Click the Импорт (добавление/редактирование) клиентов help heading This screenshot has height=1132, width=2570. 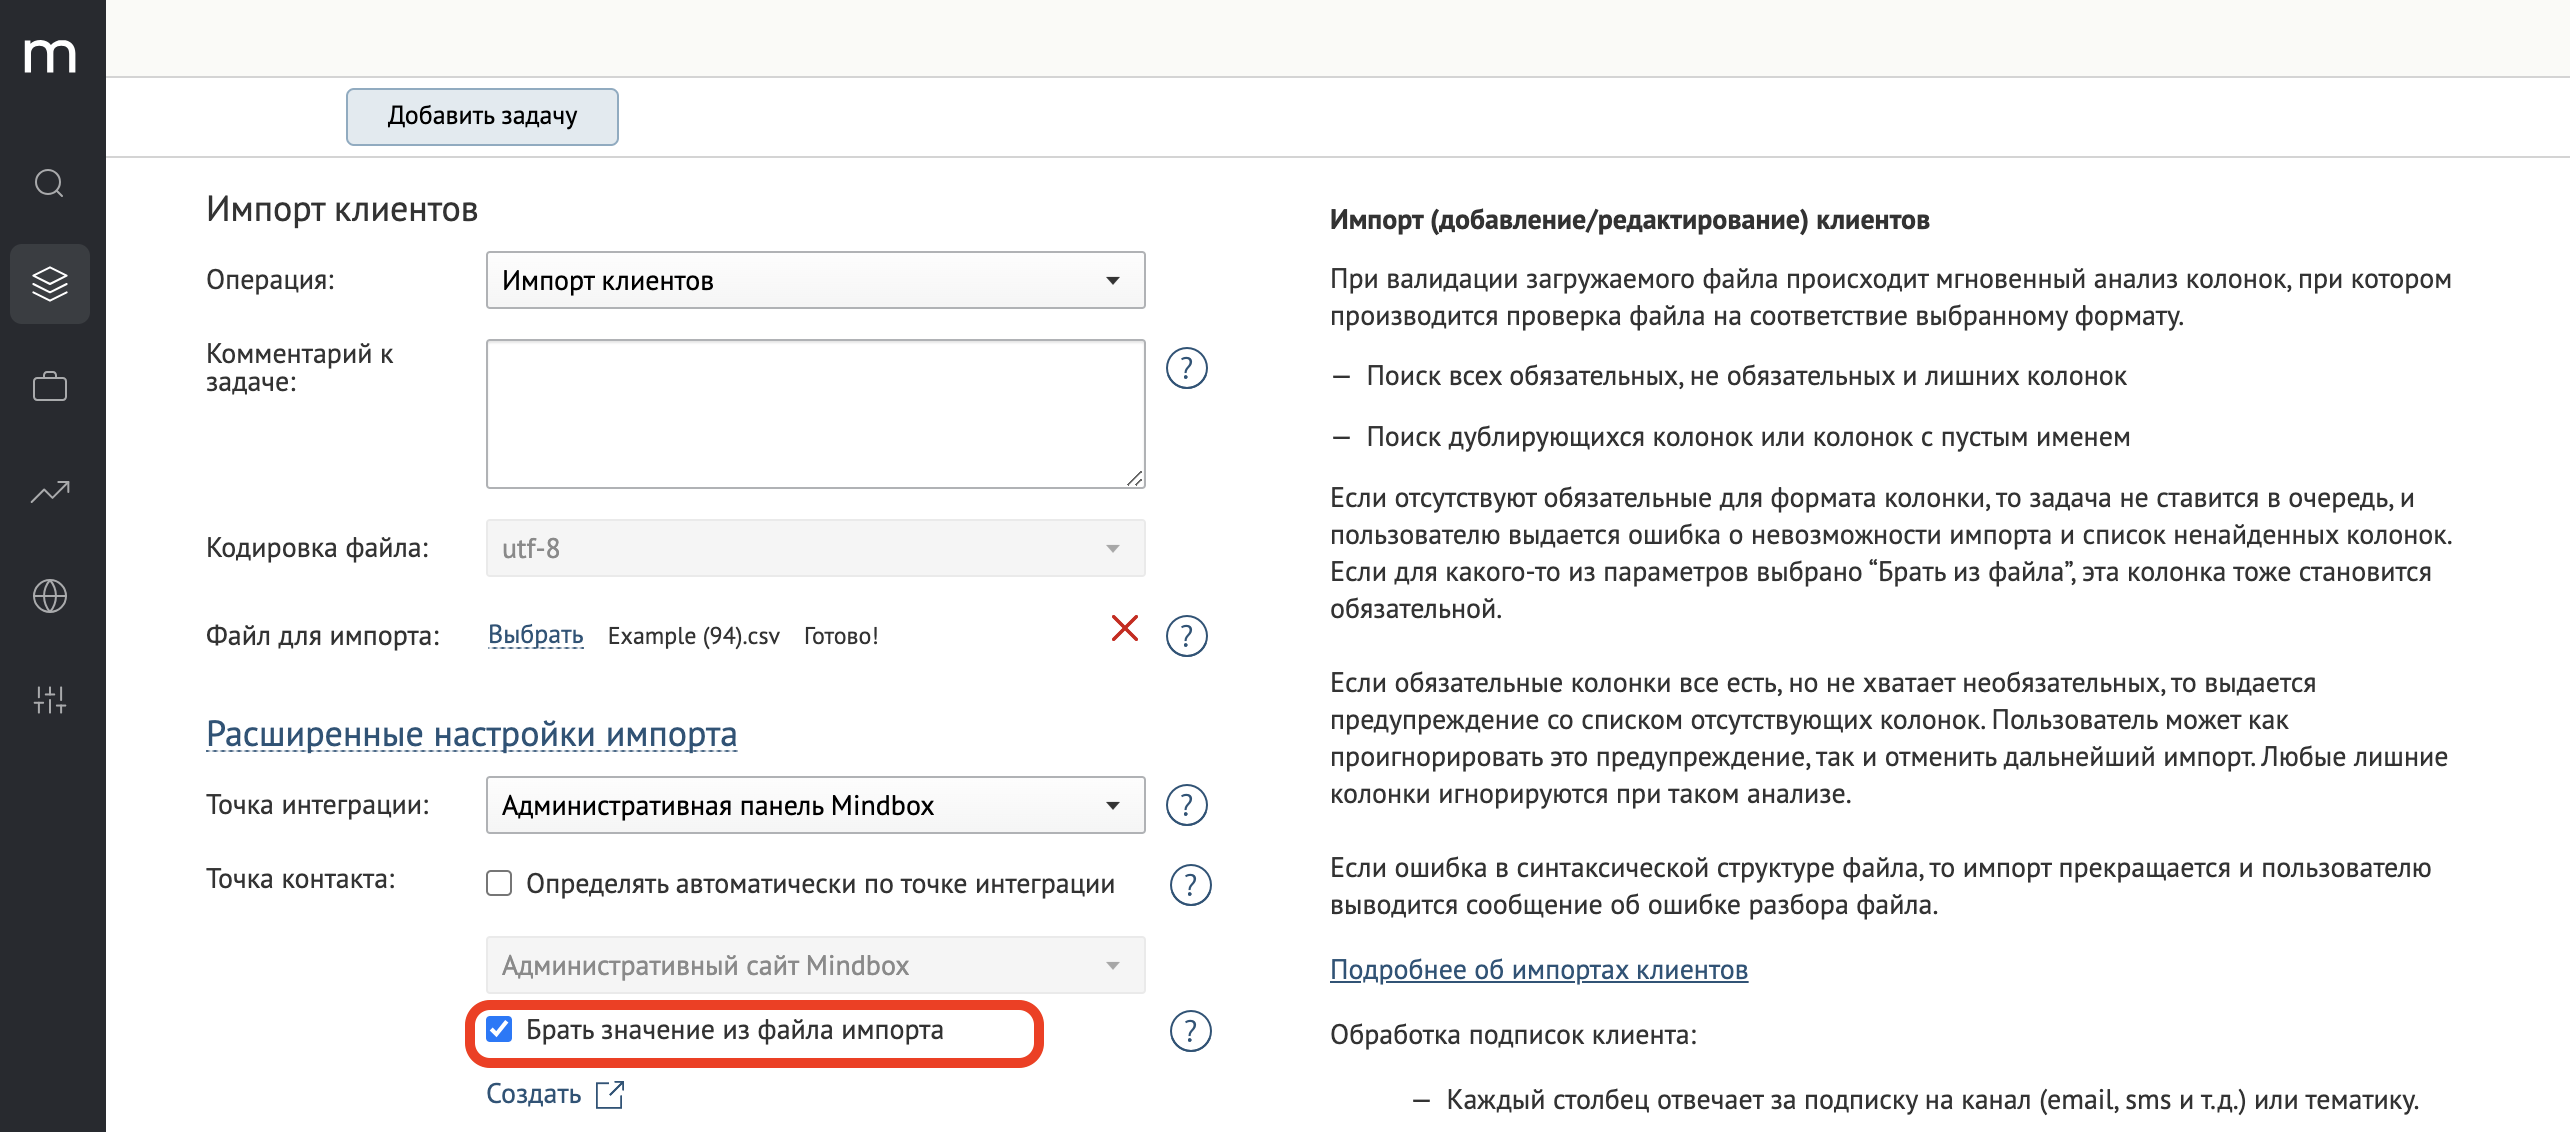(1629, 221)
